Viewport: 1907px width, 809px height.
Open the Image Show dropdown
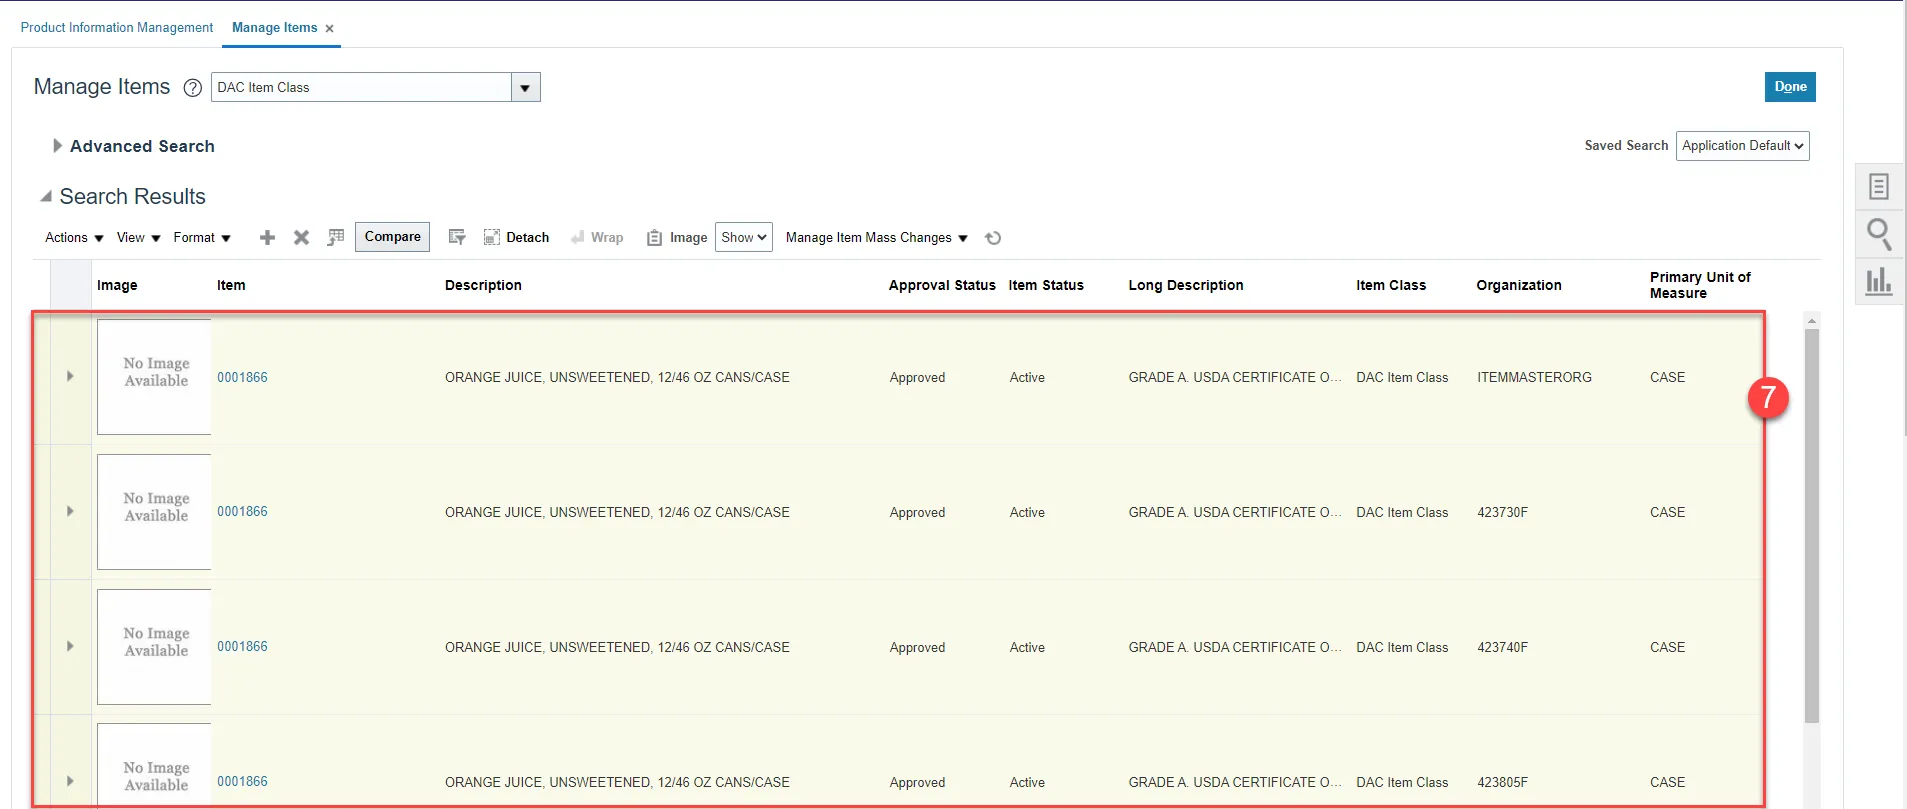click(x=743, y=237)
